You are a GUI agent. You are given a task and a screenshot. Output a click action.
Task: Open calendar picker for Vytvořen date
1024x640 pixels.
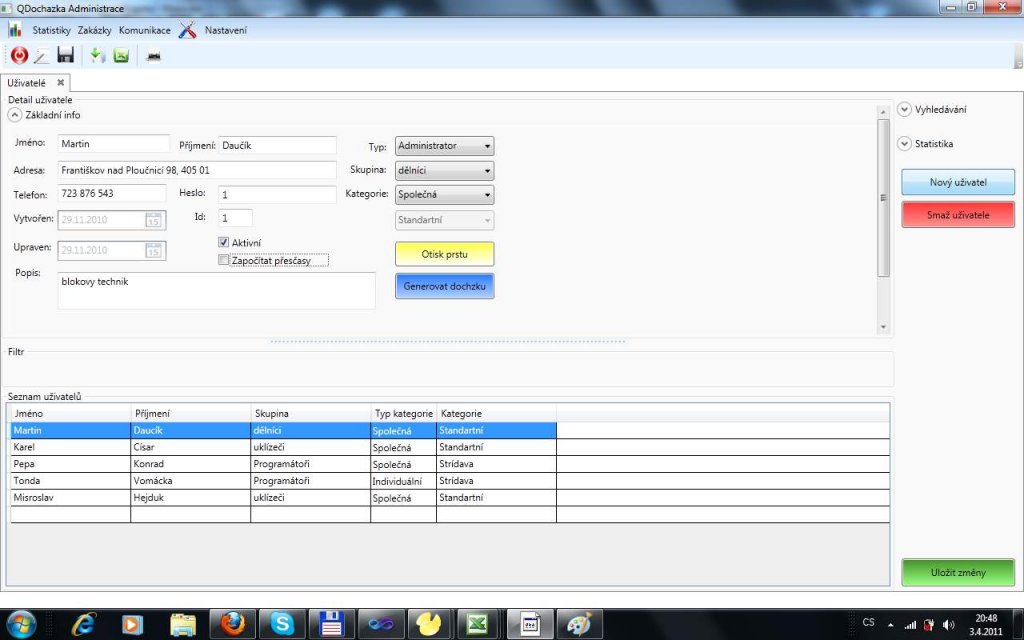[x=153, y=220]
